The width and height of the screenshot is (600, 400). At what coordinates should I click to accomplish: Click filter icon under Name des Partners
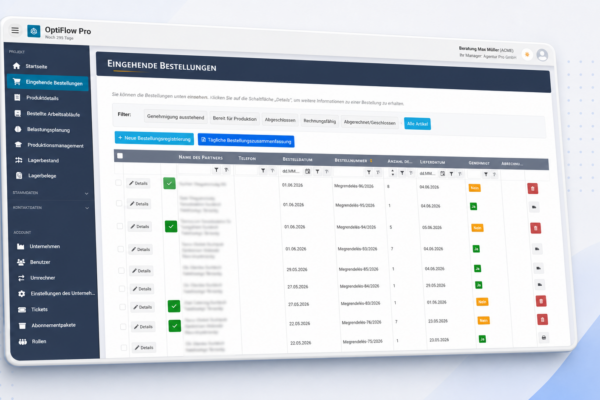coord(216,170)
